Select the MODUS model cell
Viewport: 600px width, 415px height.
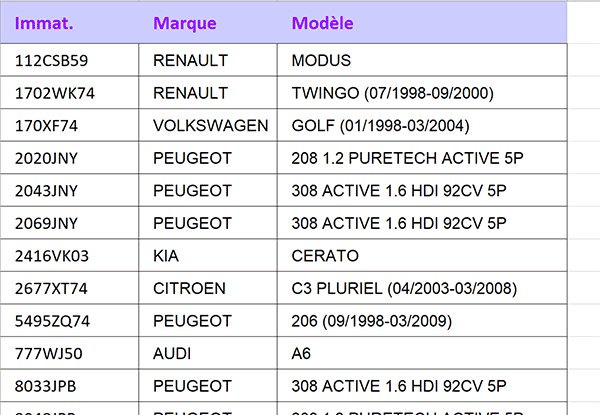coord(422,60)
